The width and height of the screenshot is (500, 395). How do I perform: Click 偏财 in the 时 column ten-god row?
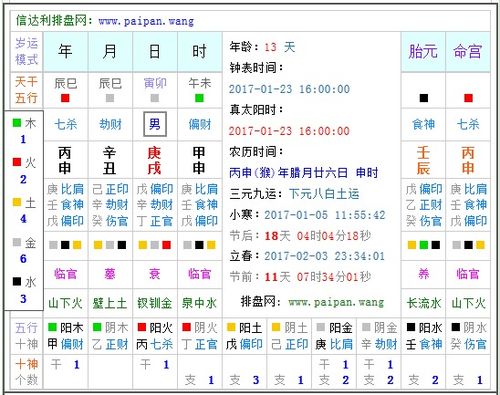(x=200, y=124)
